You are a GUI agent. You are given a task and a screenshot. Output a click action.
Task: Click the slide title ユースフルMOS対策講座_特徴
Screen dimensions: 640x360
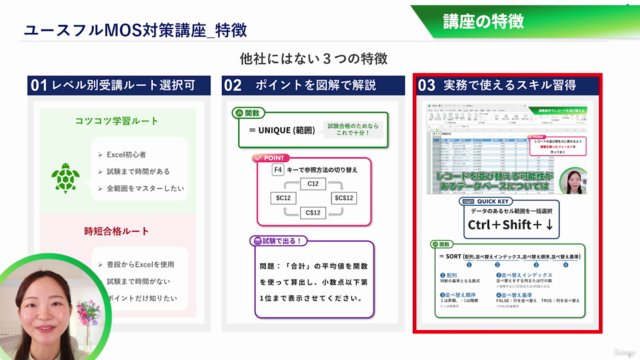click(135, 30)
